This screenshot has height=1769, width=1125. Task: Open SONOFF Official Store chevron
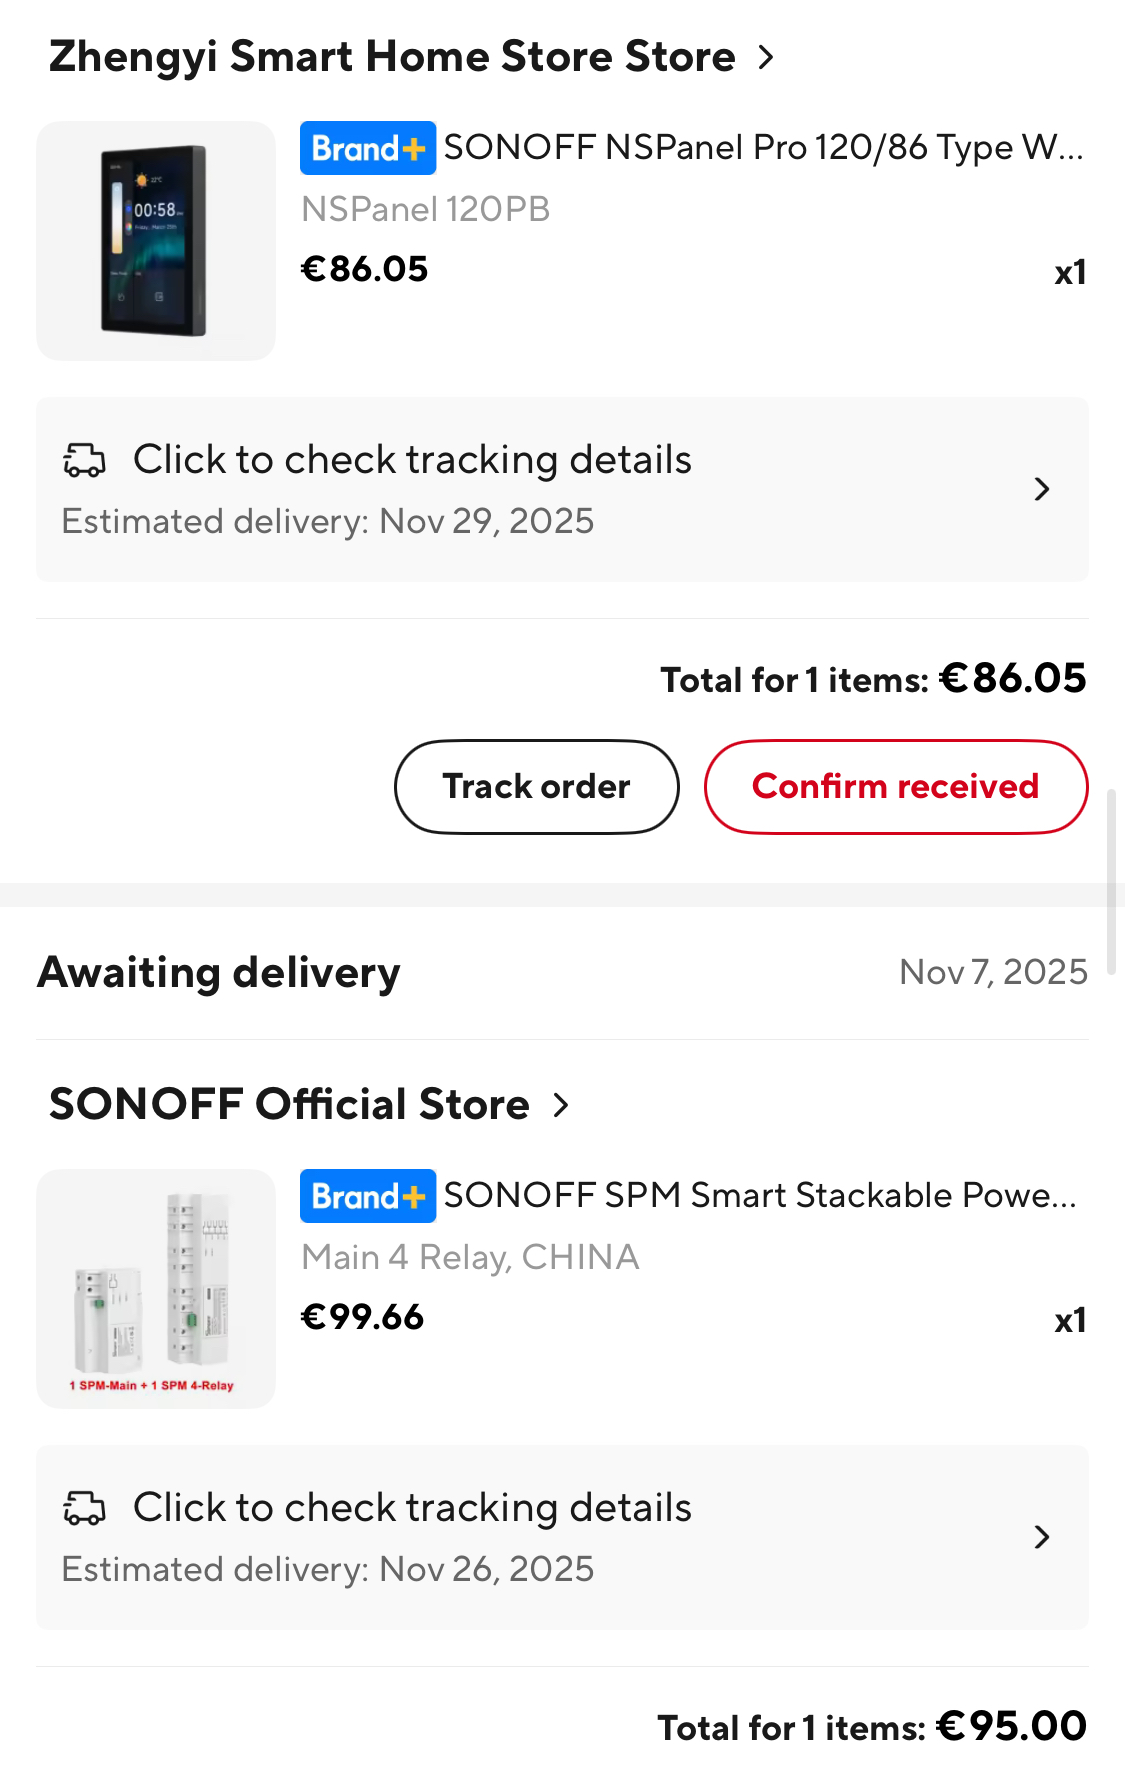click(x=561, y=1105)
